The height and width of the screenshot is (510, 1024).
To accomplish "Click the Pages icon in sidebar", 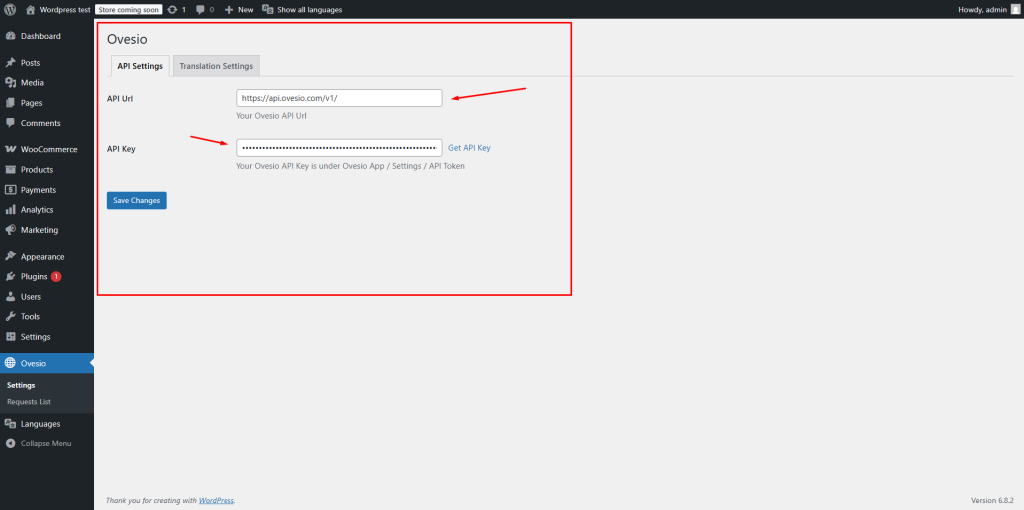I will pyautogui.click(x=10, y=103).
